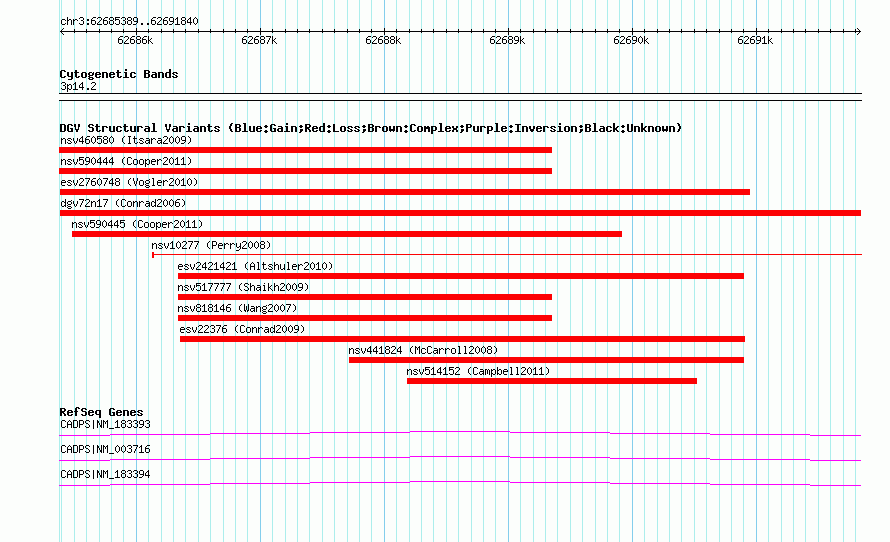Click the ruler's right arrow end
The image size is (890, 542).
click(859, 31)
